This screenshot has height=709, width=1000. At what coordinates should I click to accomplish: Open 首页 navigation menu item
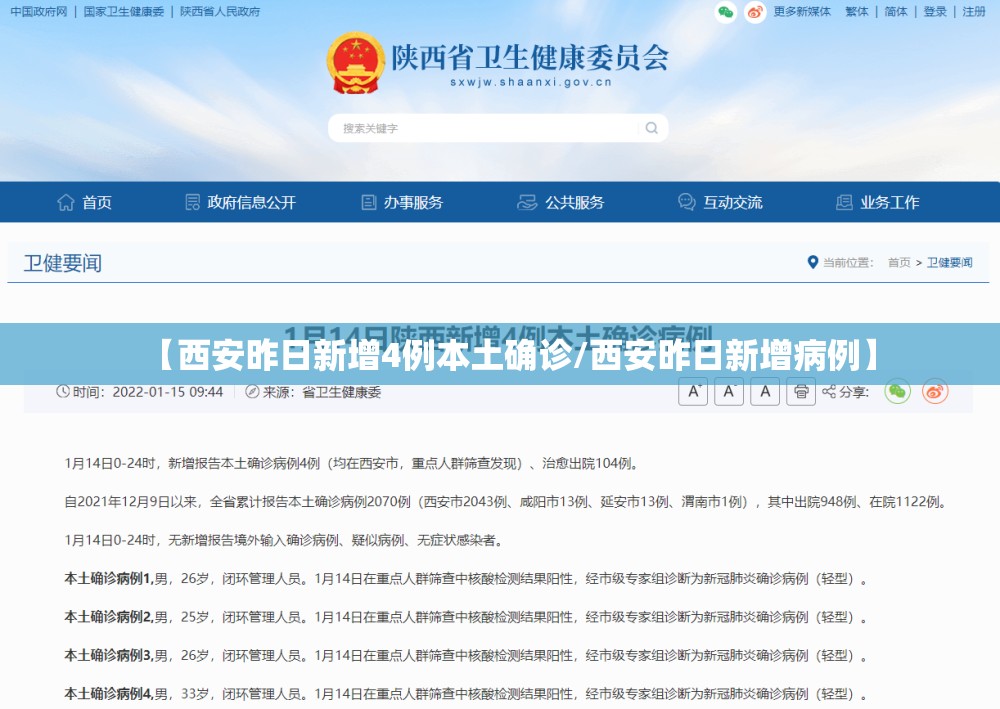[84, 203]
